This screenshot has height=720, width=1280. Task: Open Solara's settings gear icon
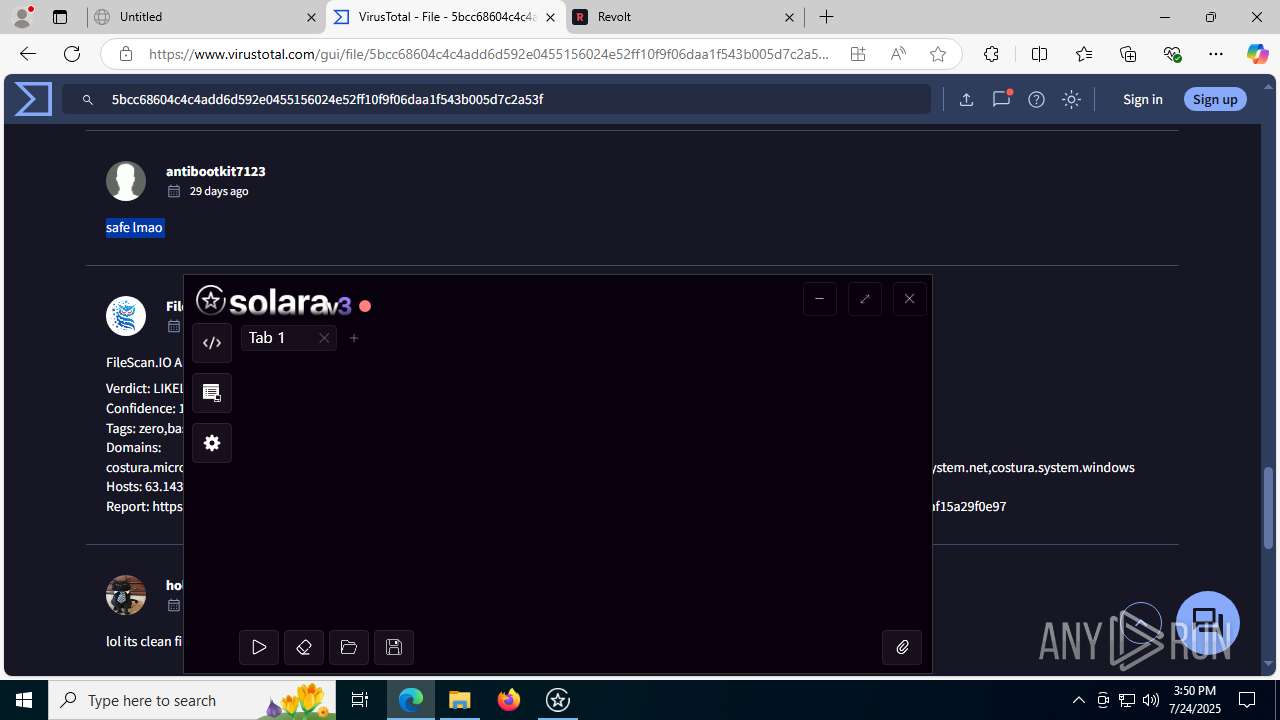[x=212, y=443]
